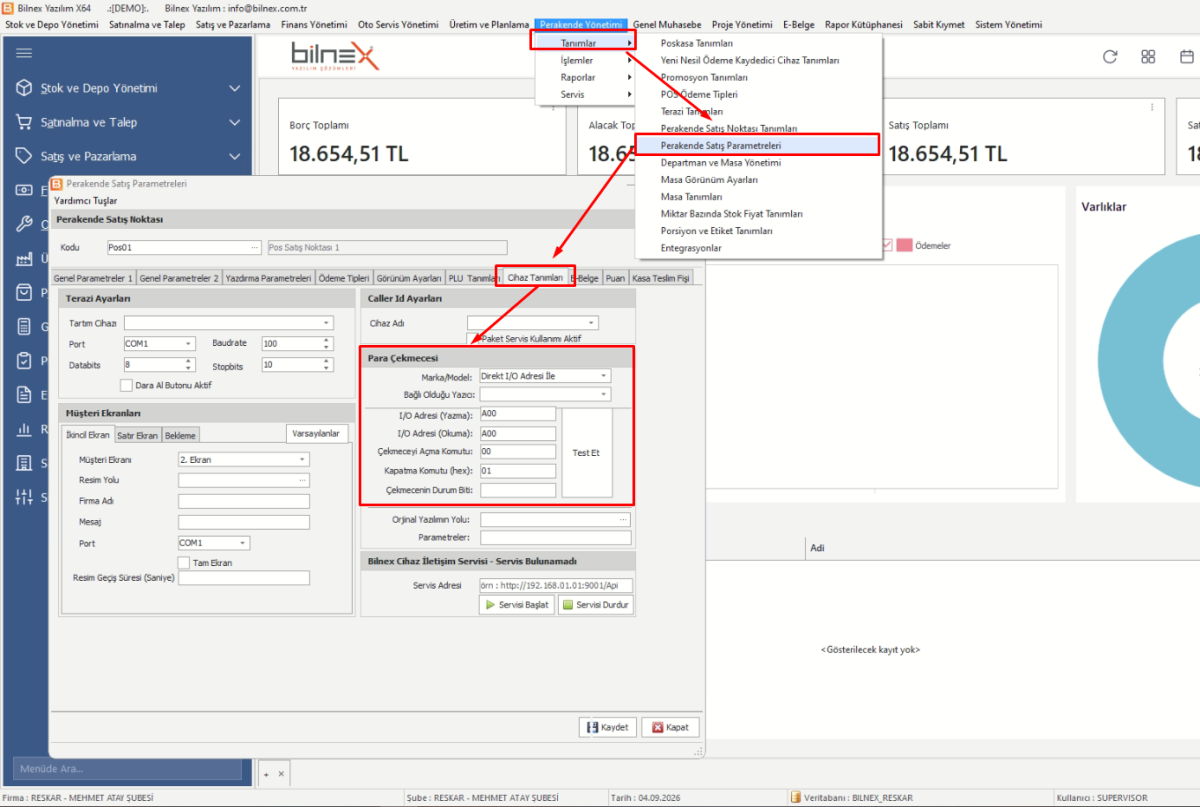The width and height of the screenshot is (1200, 807).
Task: Open the Müşteri Ekranı dropdown
Action: click(x=302, y=460)
